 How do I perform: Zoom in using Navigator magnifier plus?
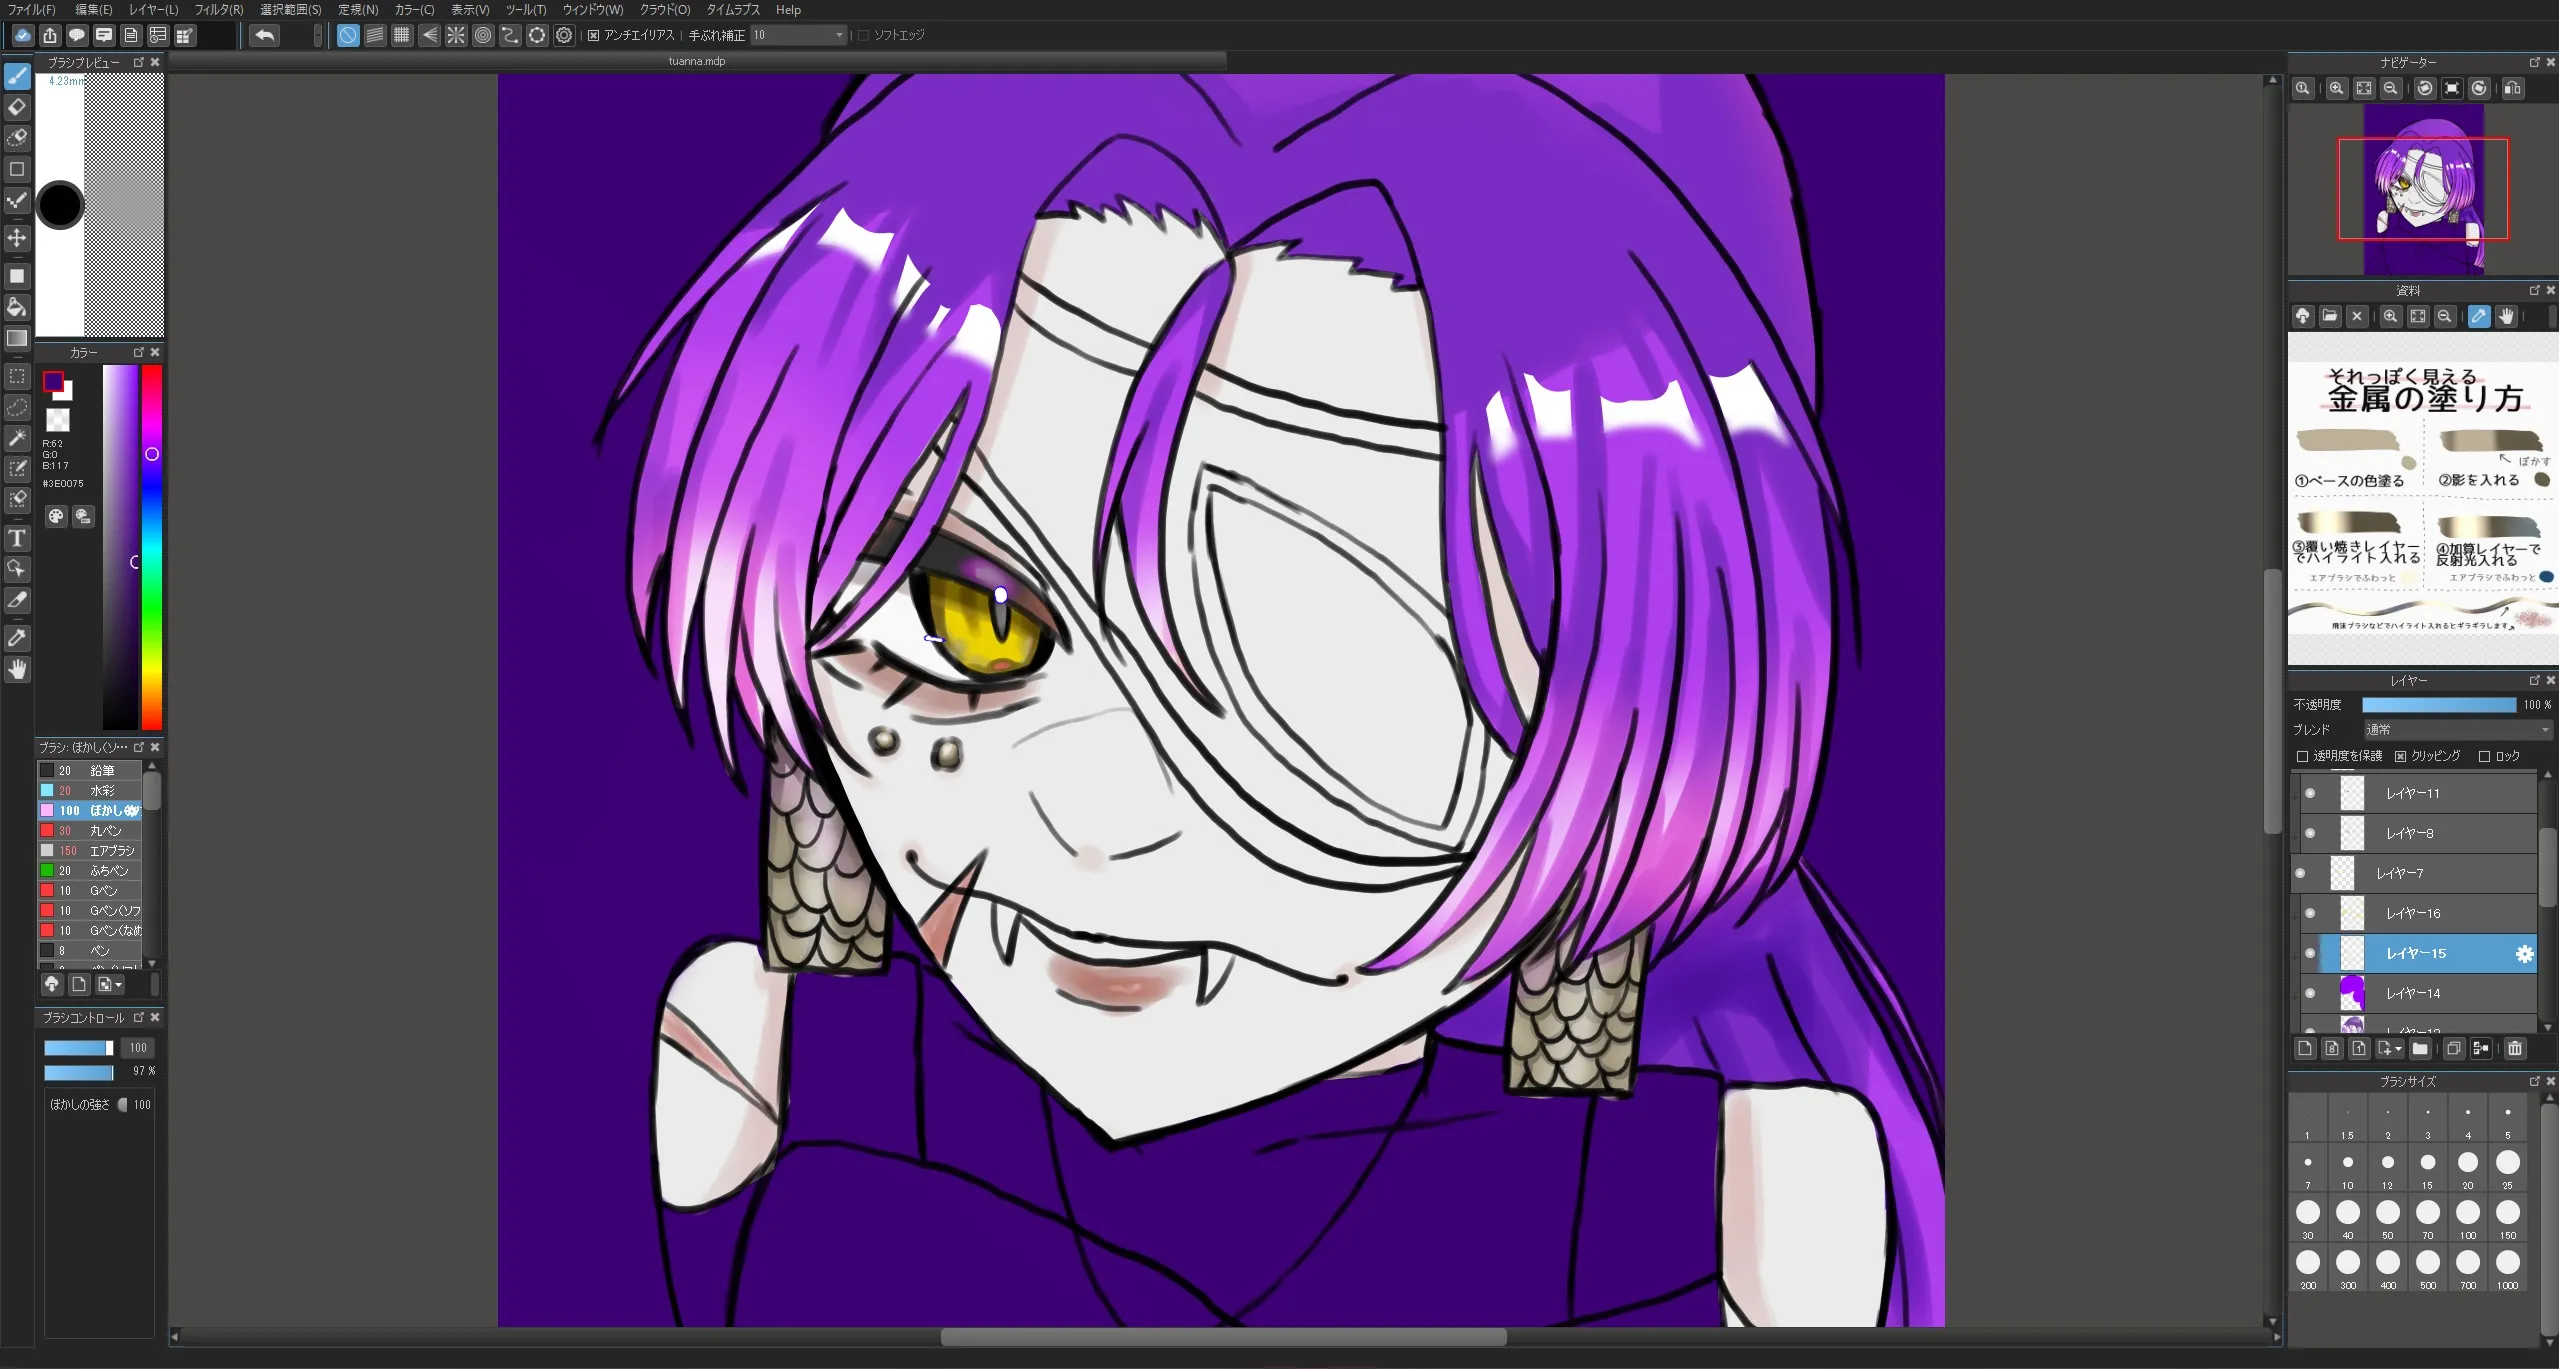tap(2336, 88)
